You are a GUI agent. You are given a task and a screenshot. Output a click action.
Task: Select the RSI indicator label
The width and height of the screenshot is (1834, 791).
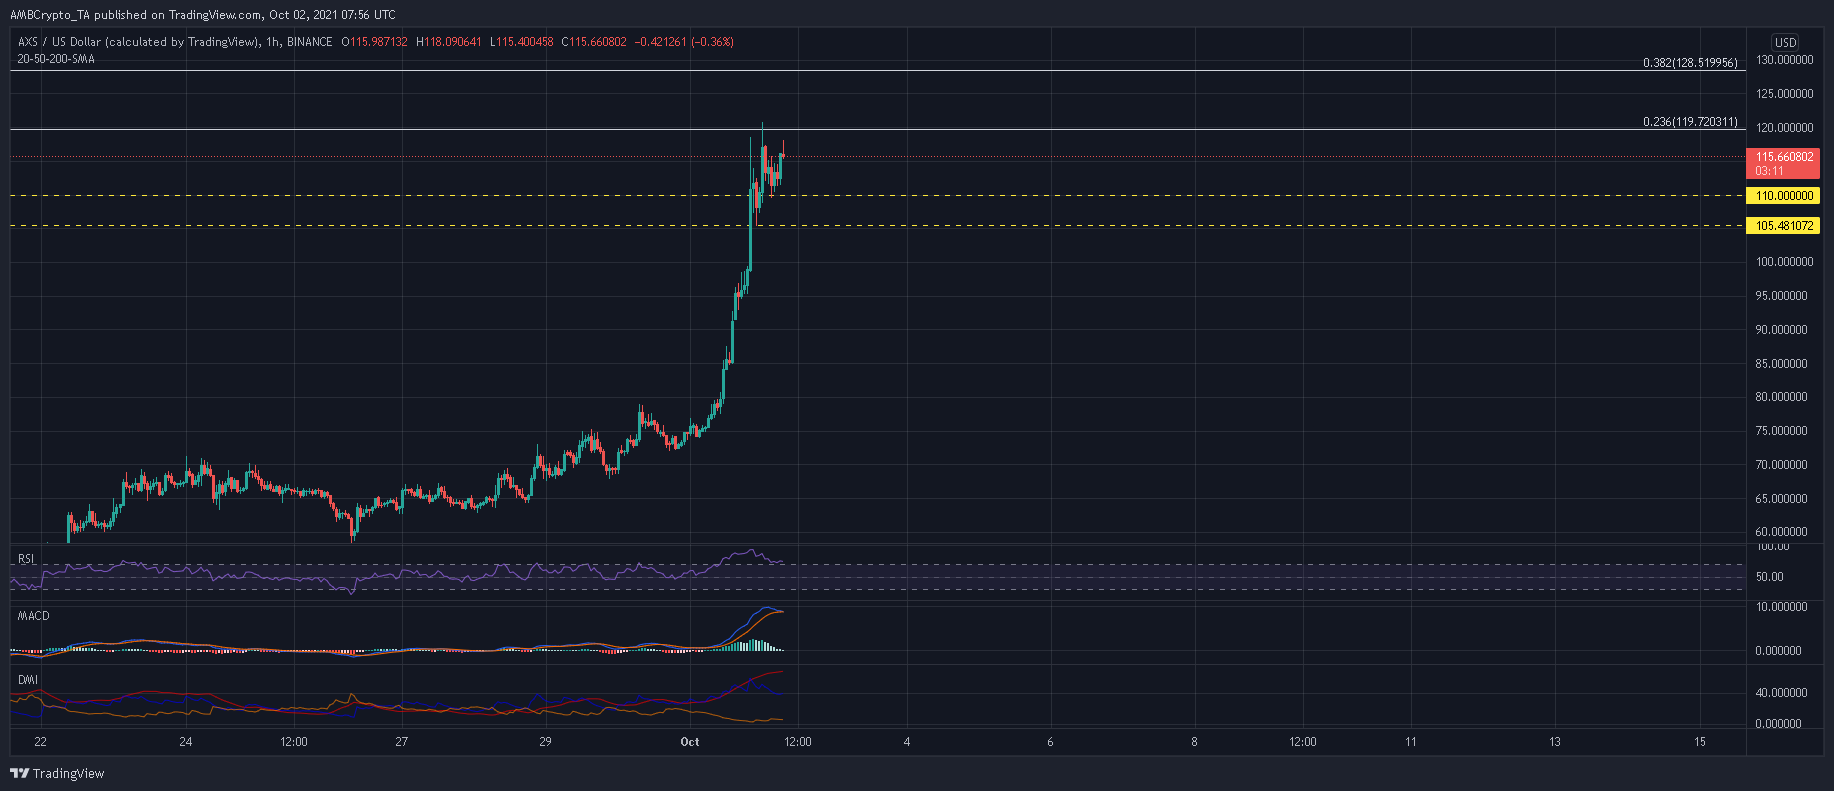coord(27,559)
